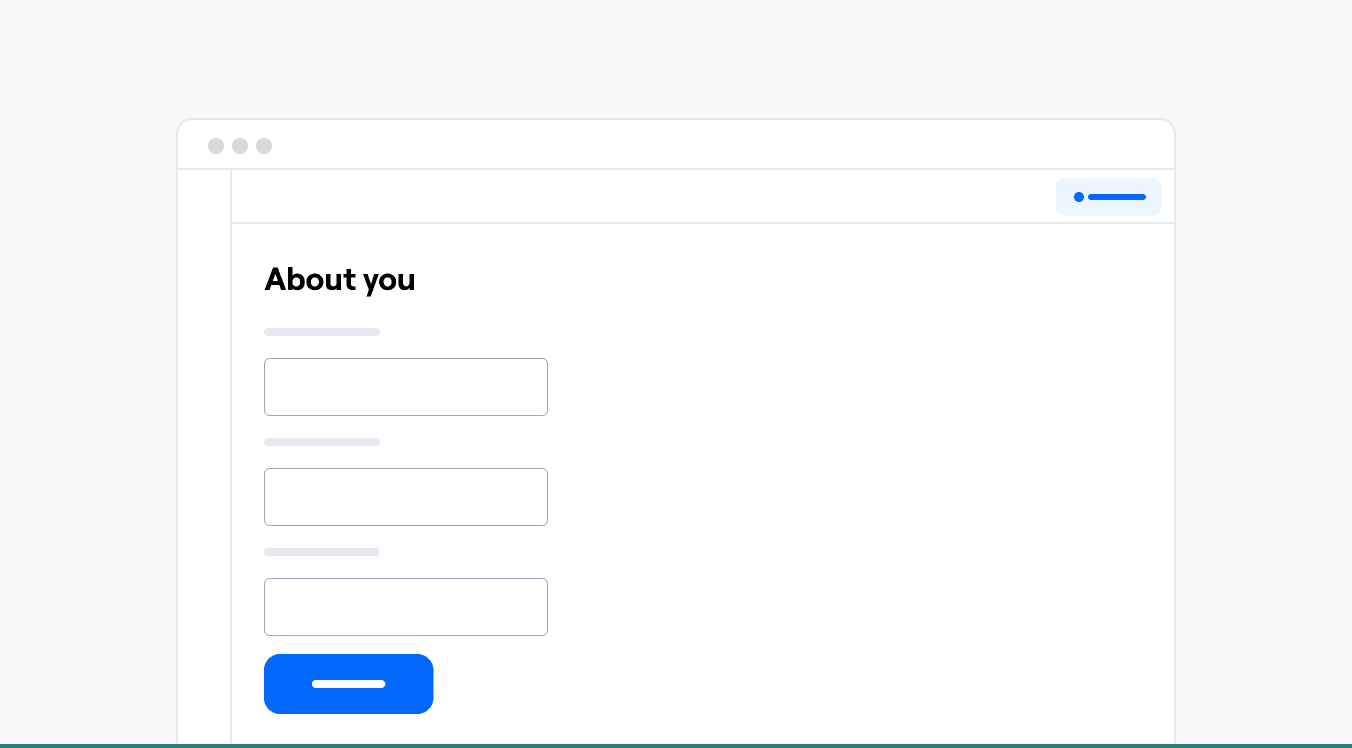Click the empty header toolbar left of the pill
The image size is (1352, 748).
click(640, 197)
